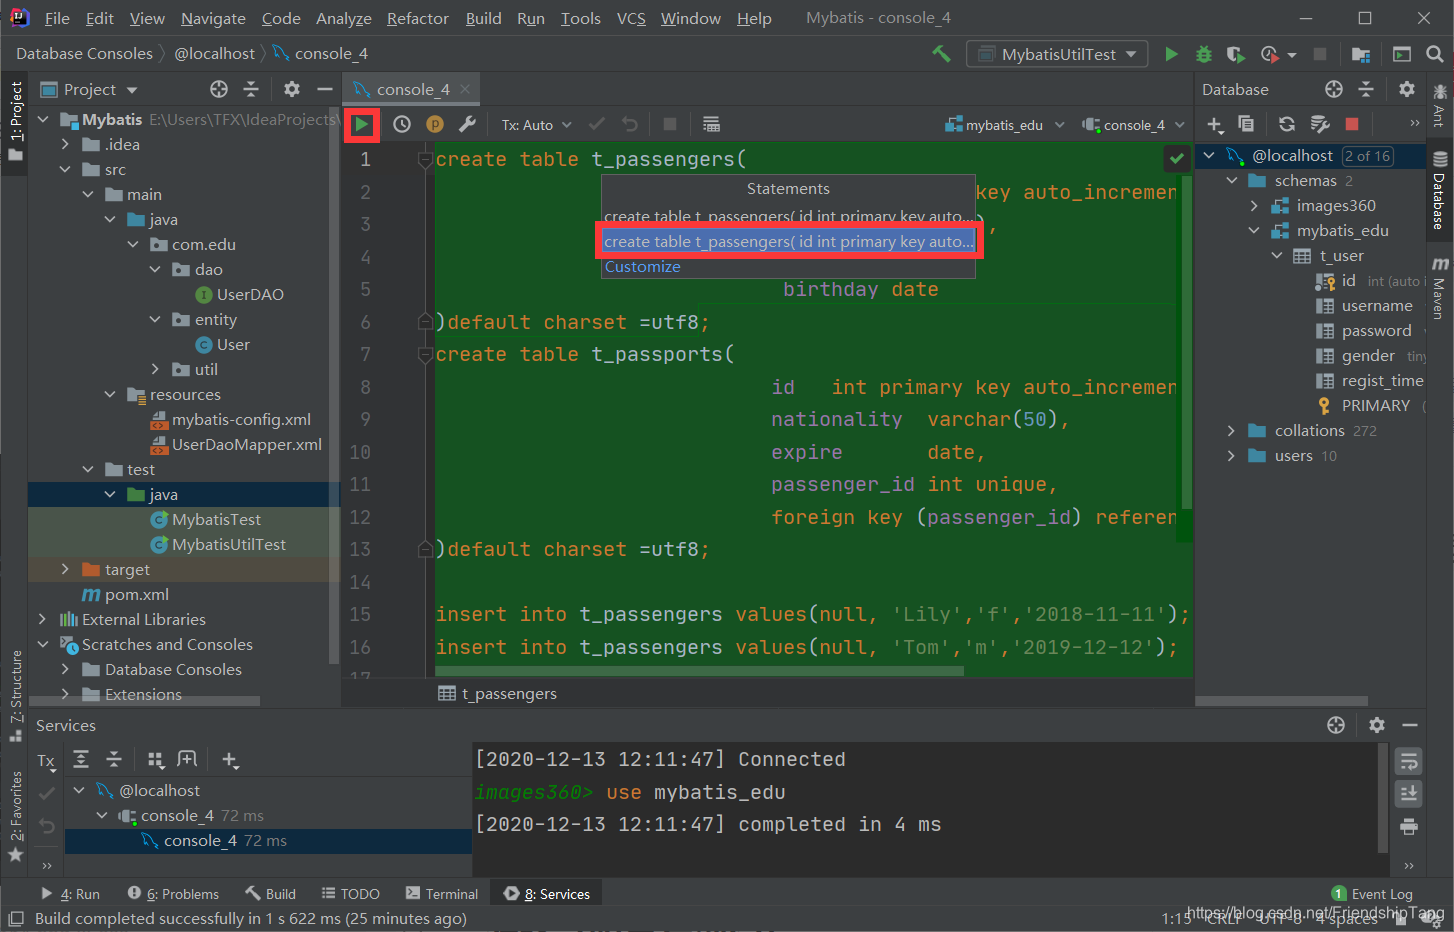
Task: Open the TODO tool button
Action: click(350, 894)
